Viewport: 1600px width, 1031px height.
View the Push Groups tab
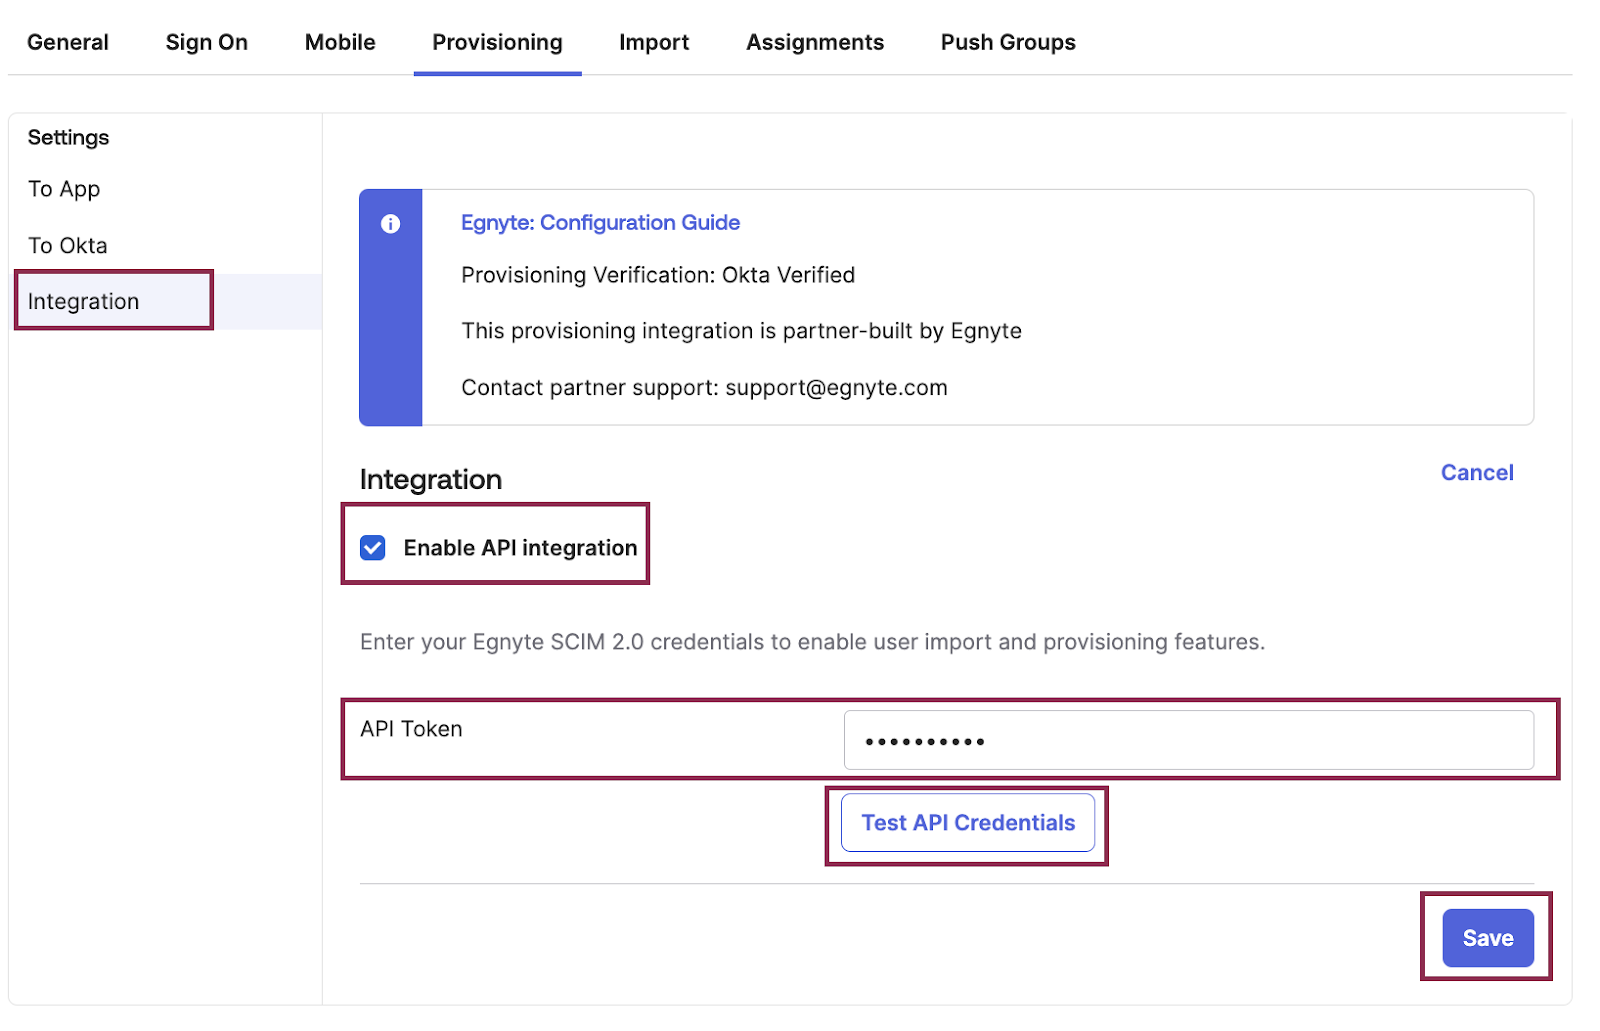(1007, 42)
